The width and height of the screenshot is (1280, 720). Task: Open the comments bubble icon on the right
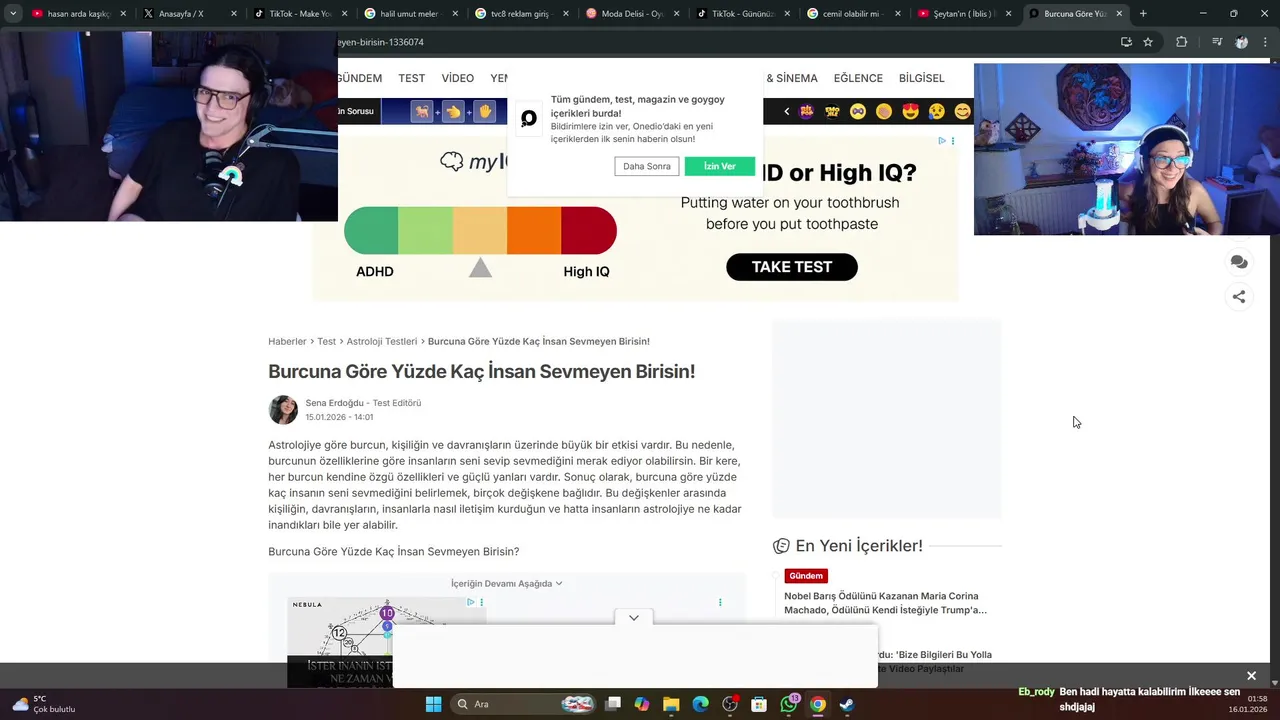click(1239, 262)
